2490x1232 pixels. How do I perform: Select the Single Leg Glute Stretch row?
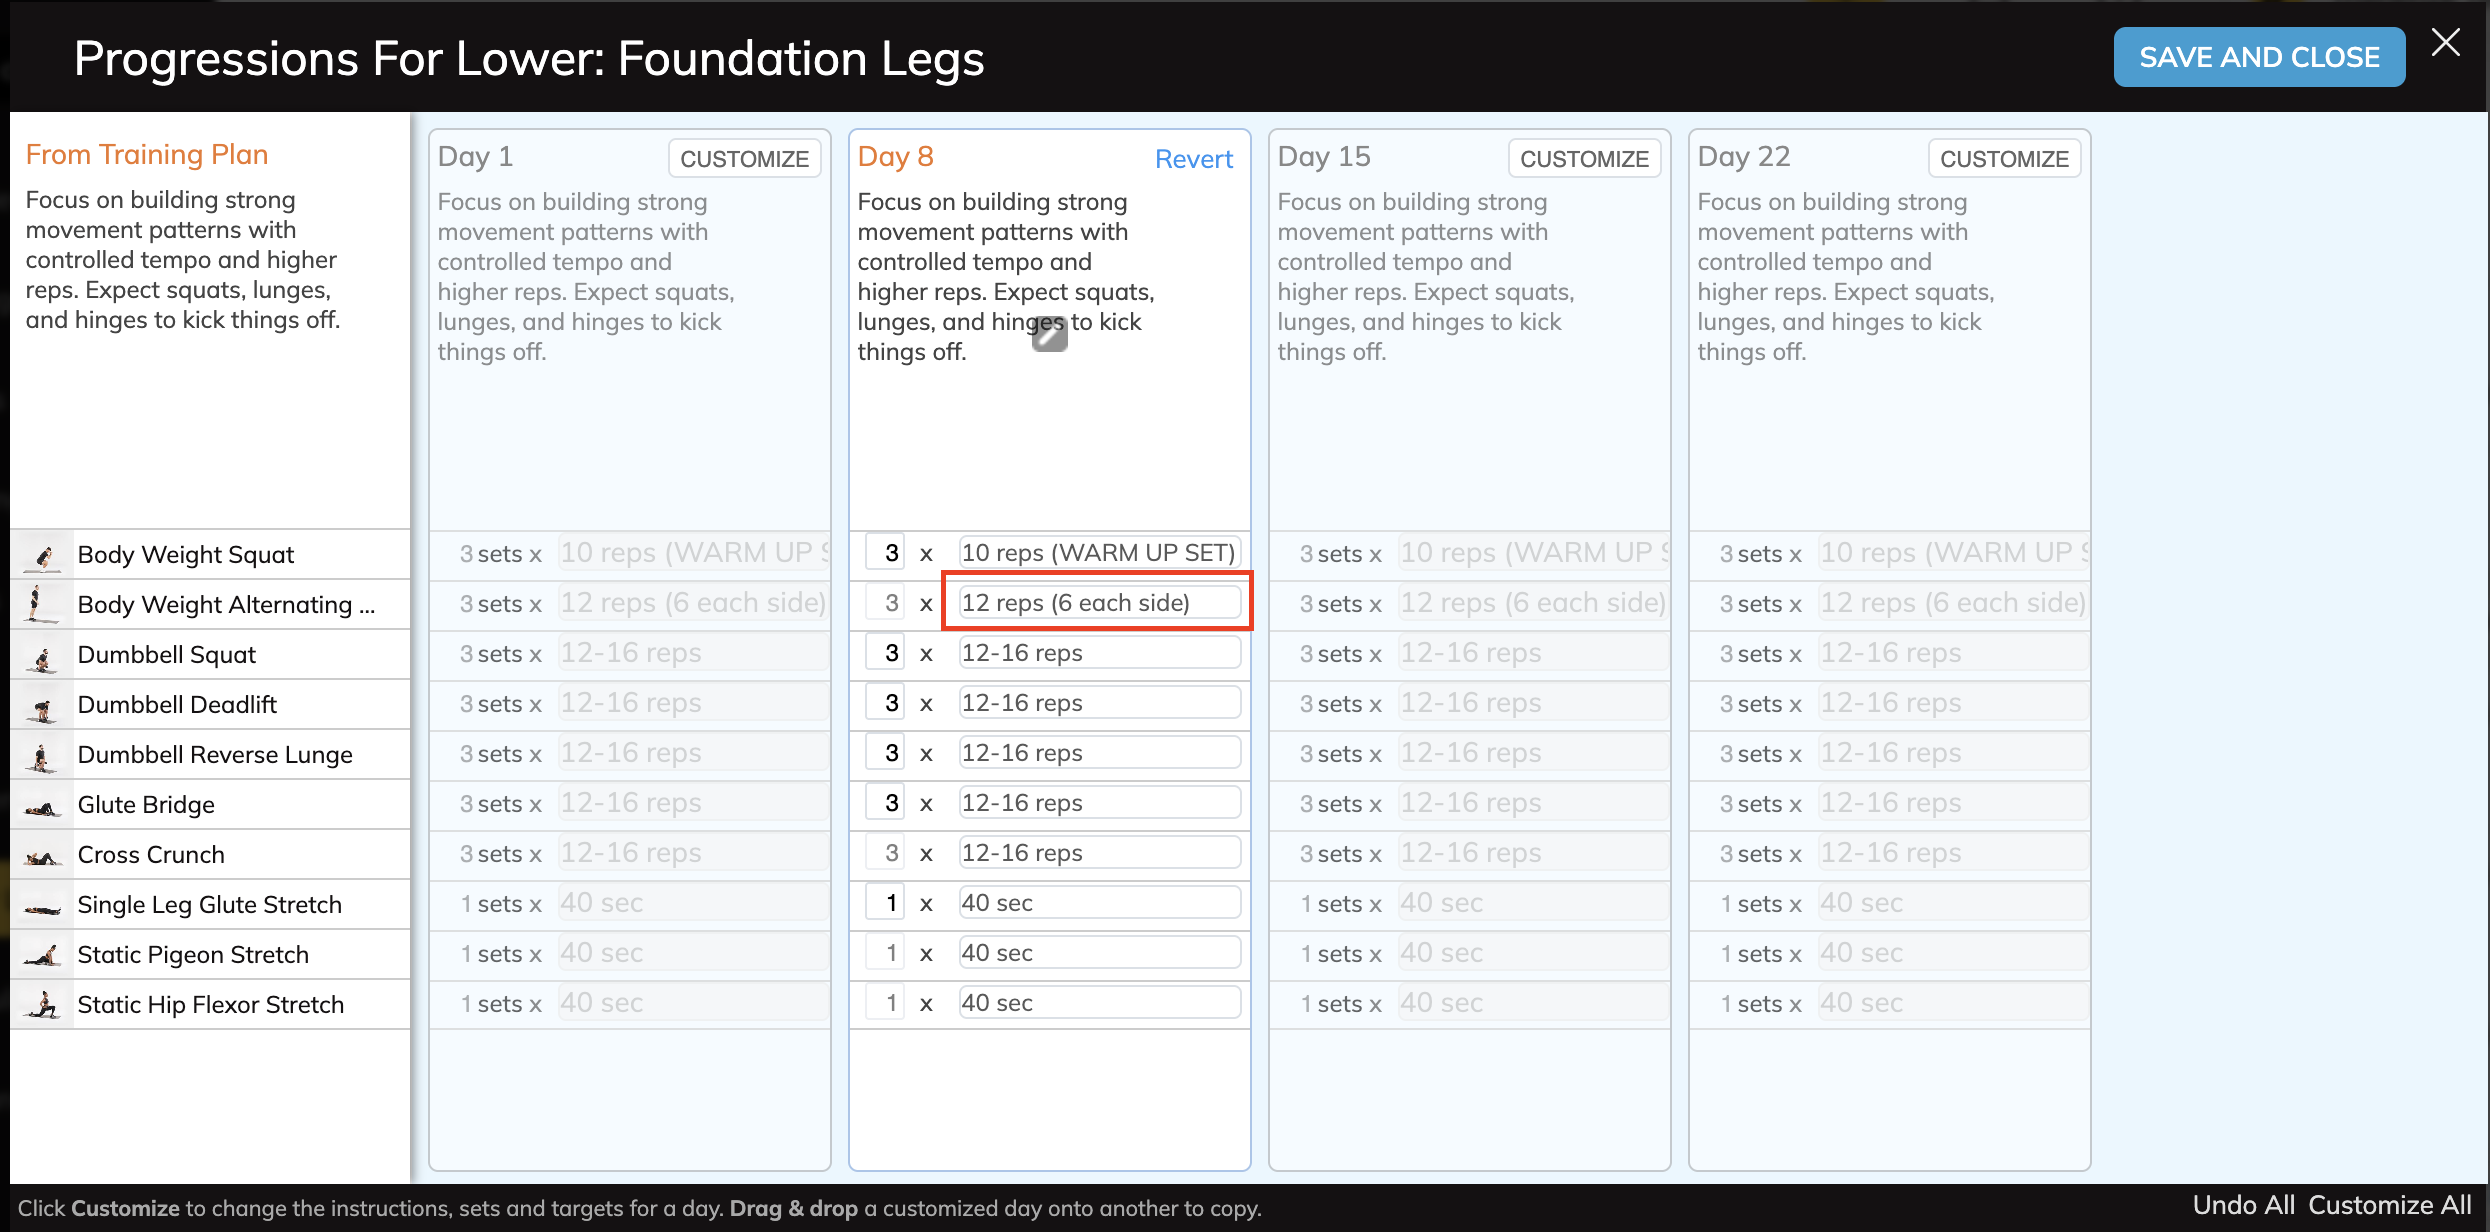210,904
